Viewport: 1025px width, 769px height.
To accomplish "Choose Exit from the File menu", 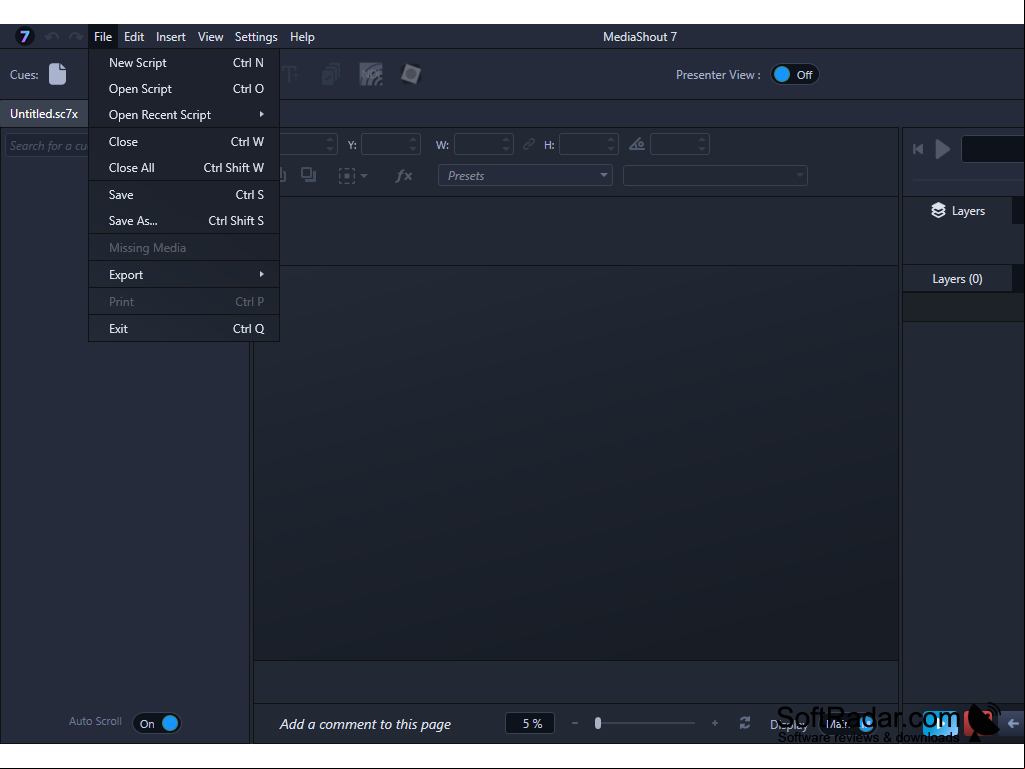I will point(184,328).
